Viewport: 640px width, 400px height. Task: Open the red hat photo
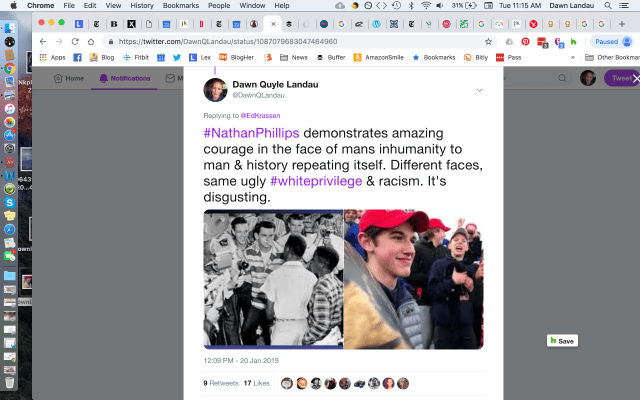pos(414,279)
